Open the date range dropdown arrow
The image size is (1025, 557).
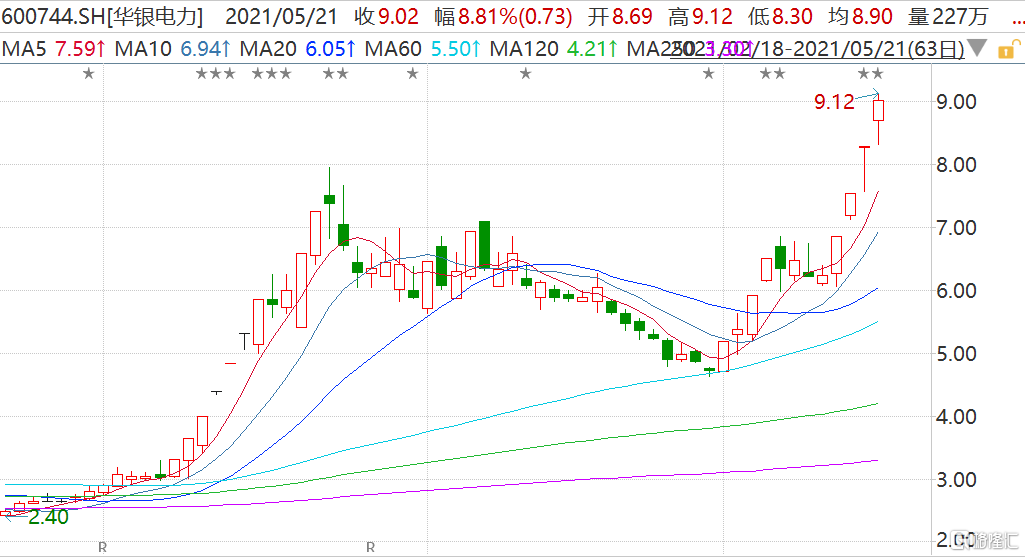(978, 49)
